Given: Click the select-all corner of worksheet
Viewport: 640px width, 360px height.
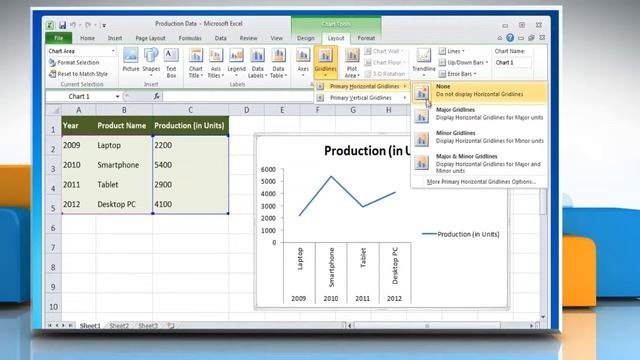Looking at the screenshot, I should point(53,110).
